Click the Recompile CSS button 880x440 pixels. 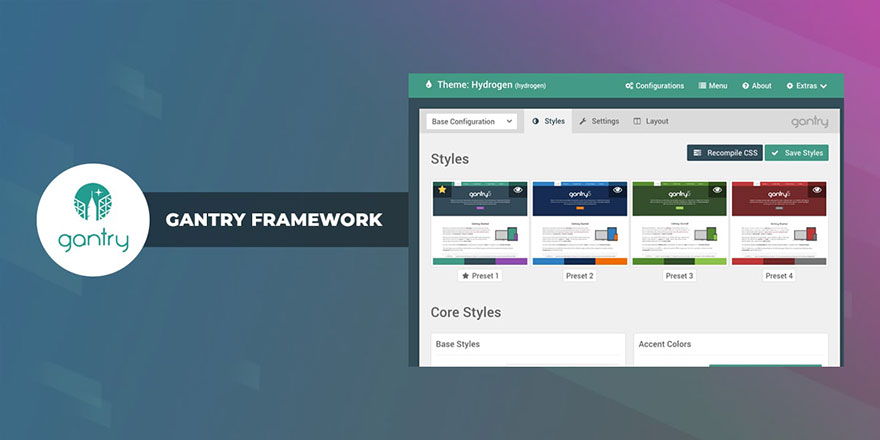[725, 153]
